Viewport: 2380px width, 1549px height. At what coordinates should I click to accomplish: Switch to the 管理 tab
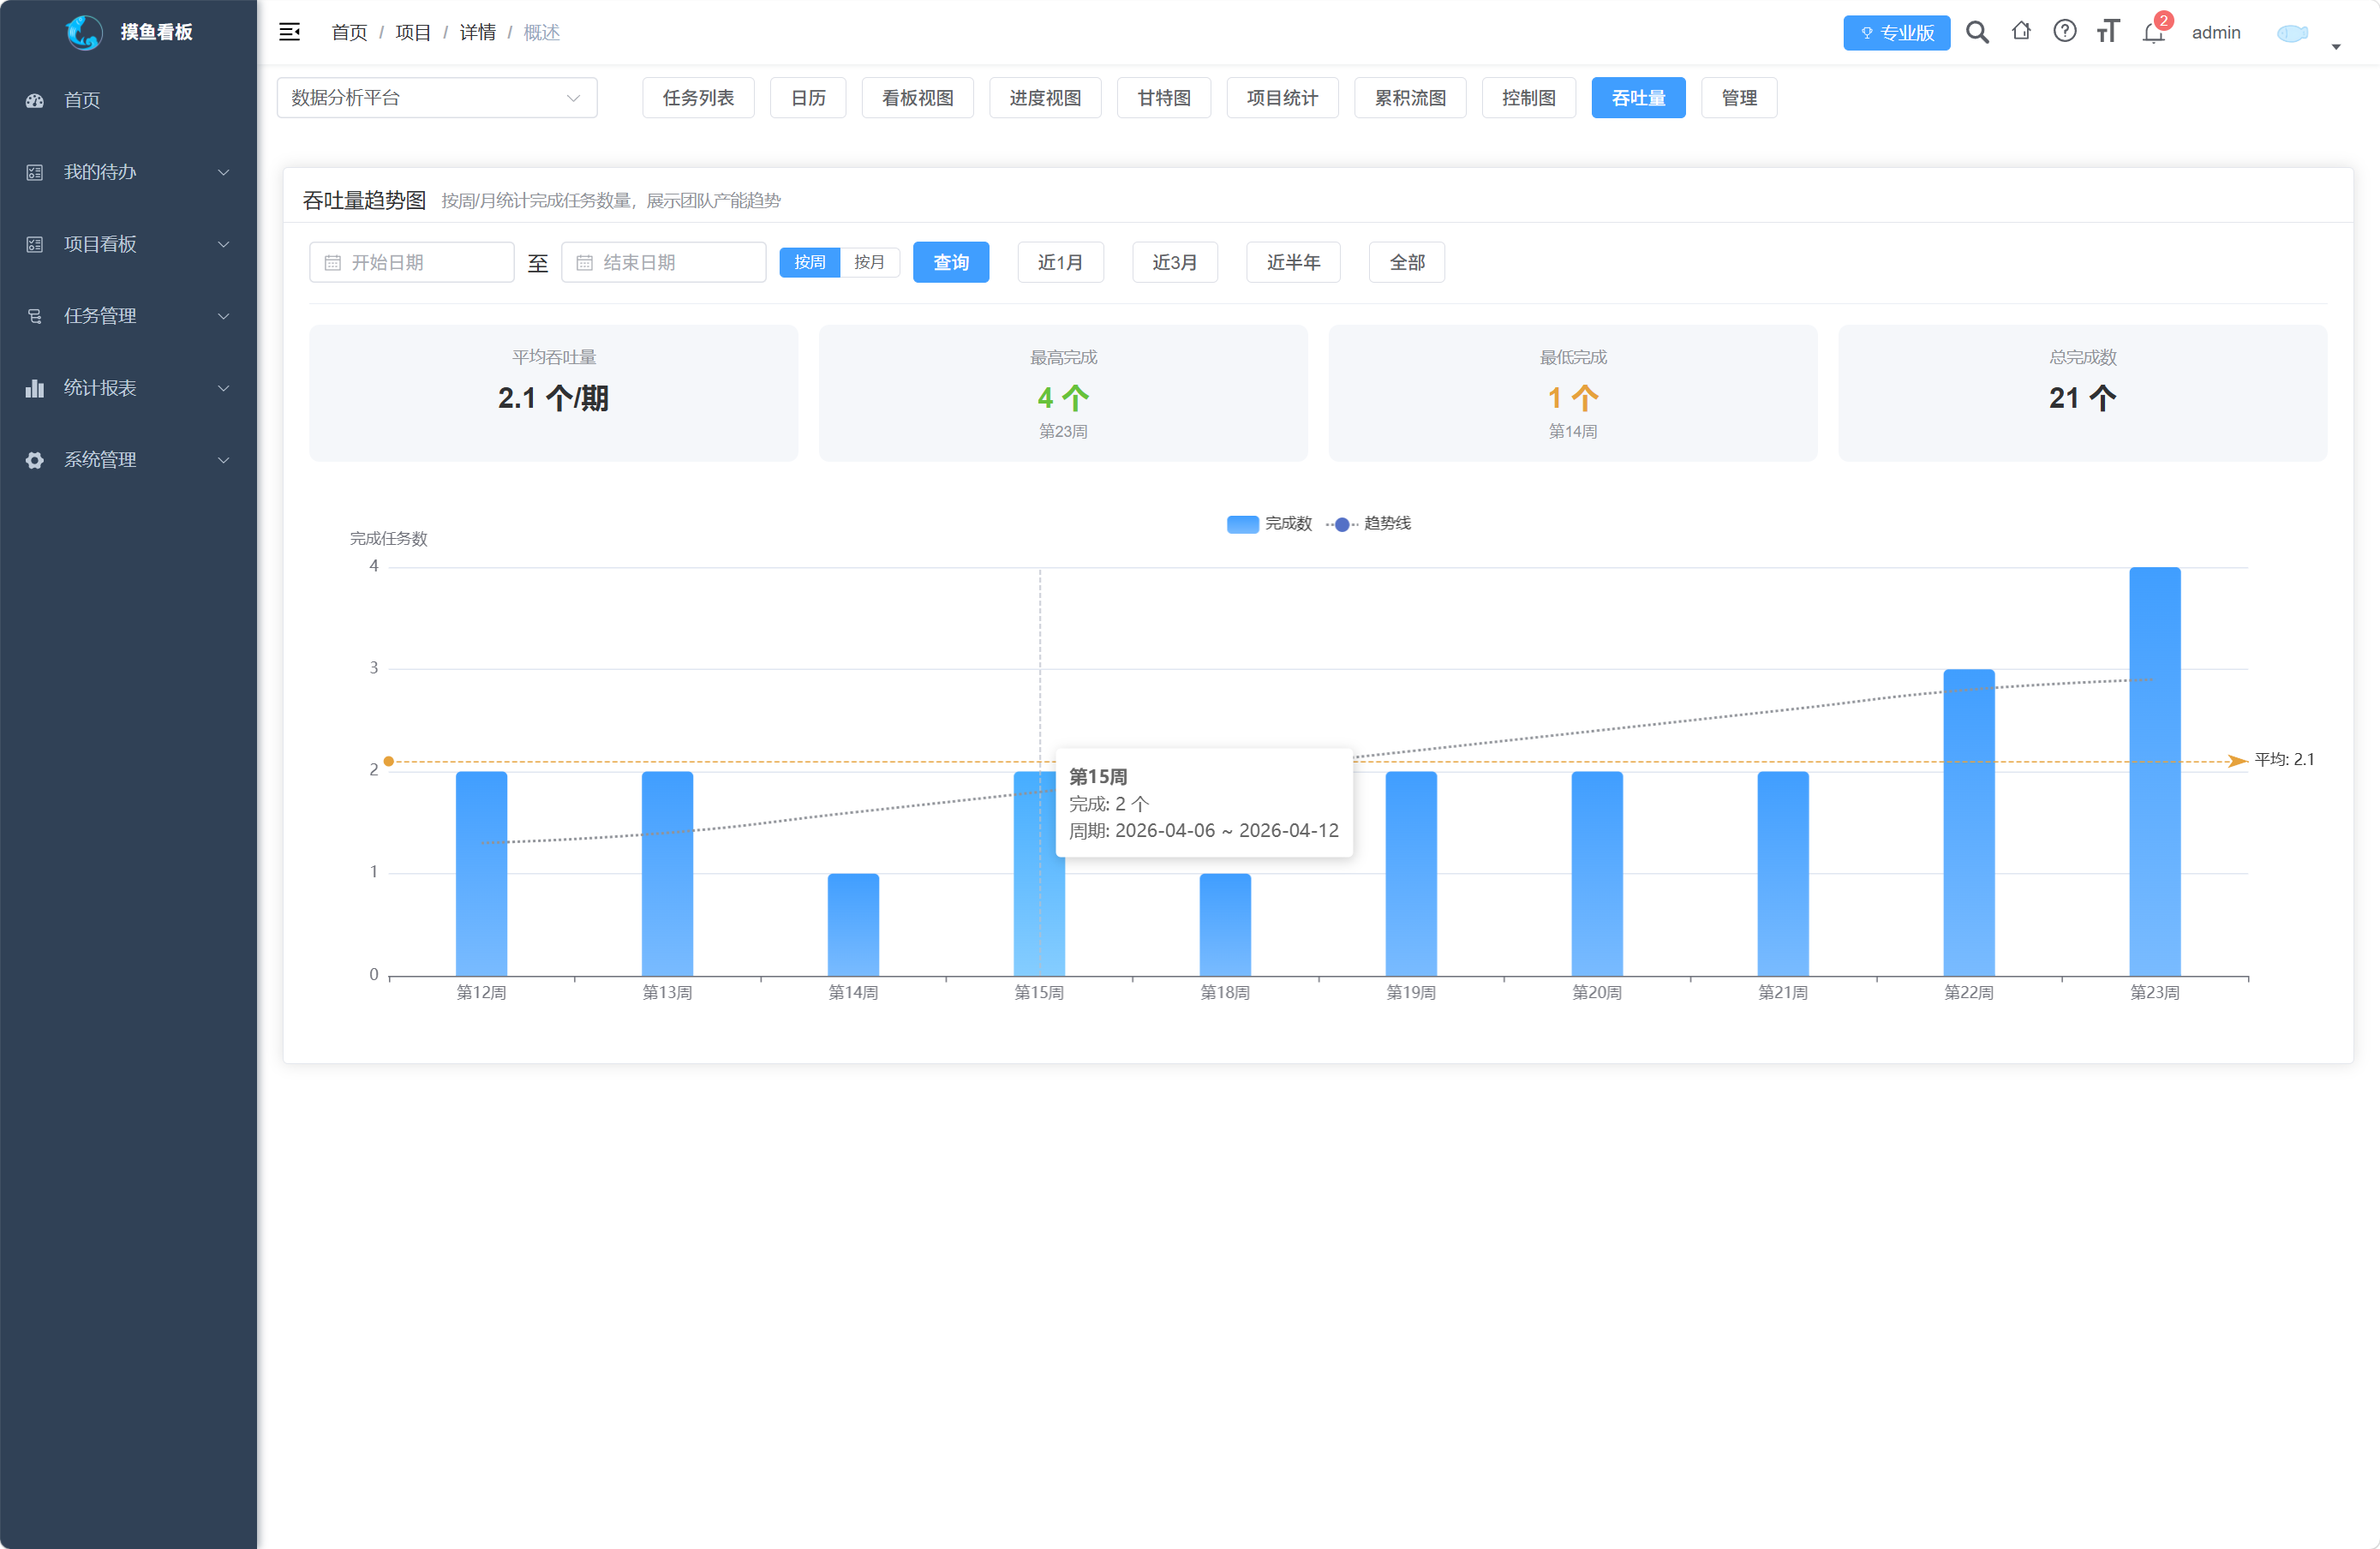(1739, 98)
